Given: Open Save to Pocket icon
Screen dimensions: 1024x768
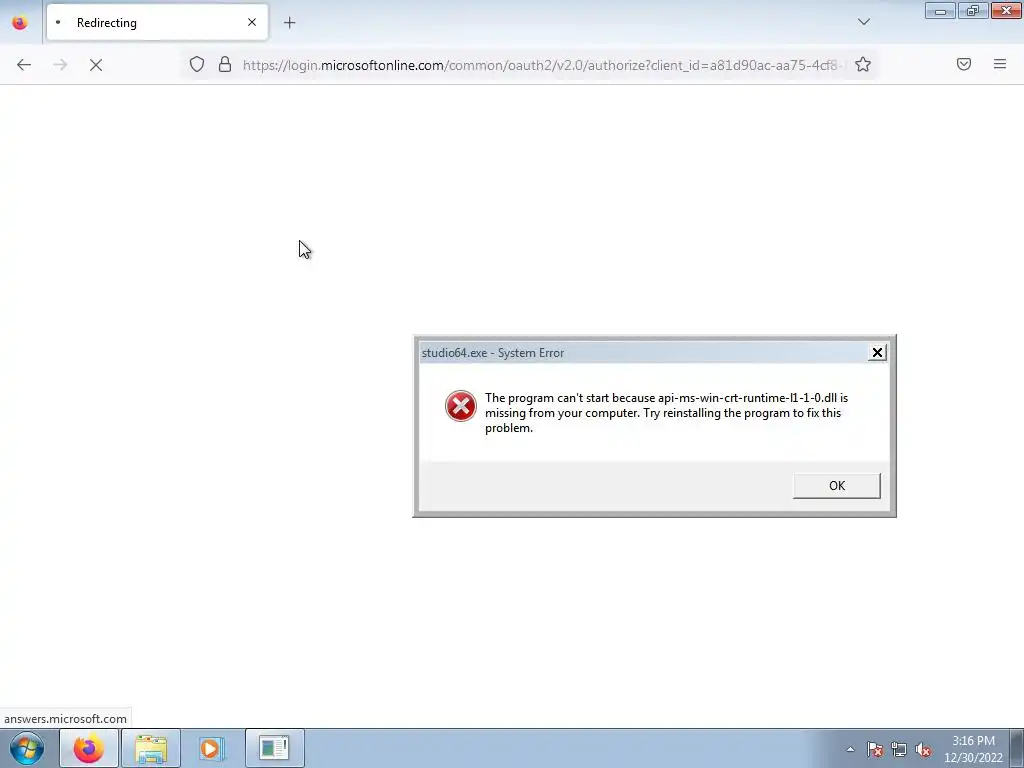Looking at the screenshot, I should 964,64.
